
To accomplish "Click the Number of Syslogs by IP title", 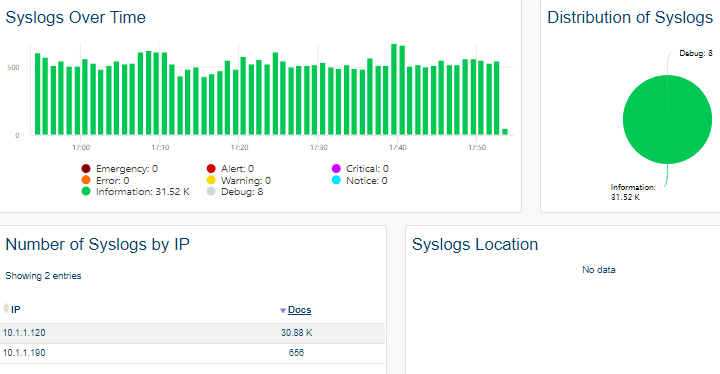I will pyautogui.click(x=97, y=244).
